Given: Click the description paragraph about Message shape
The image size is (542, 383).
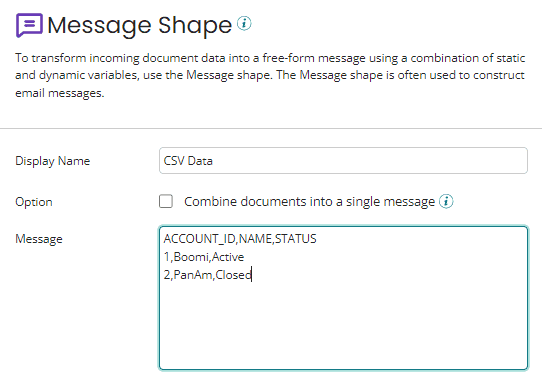Looking at the screenshot, I should click(270, 75).
